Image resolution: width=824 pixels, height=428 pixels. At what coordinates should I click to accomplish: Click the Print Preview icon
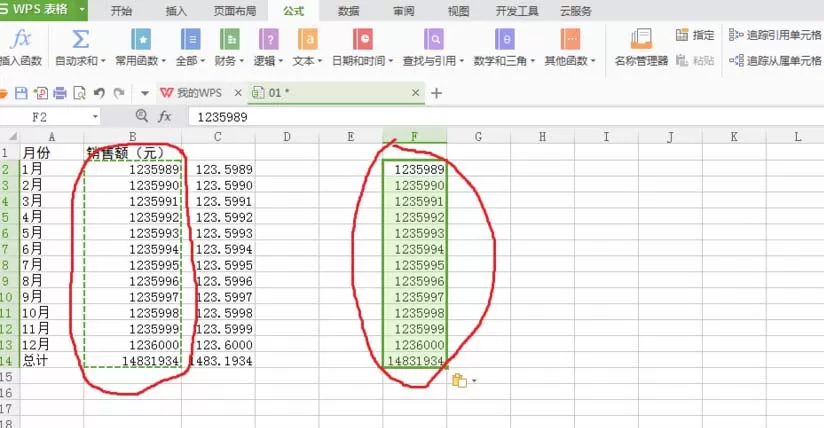(79, 93)
